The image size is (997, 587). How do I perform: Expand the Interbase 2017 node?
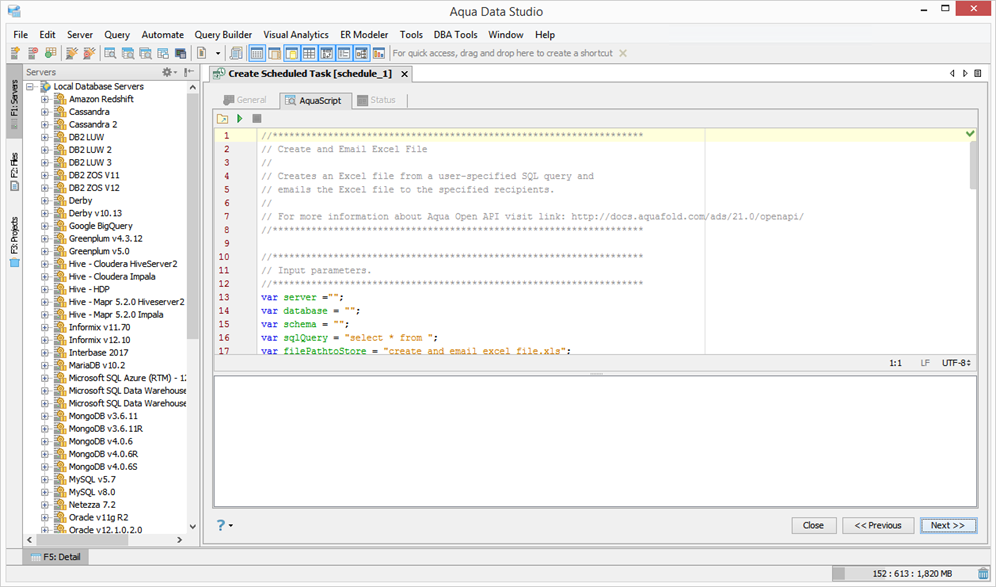click(45, 352)
